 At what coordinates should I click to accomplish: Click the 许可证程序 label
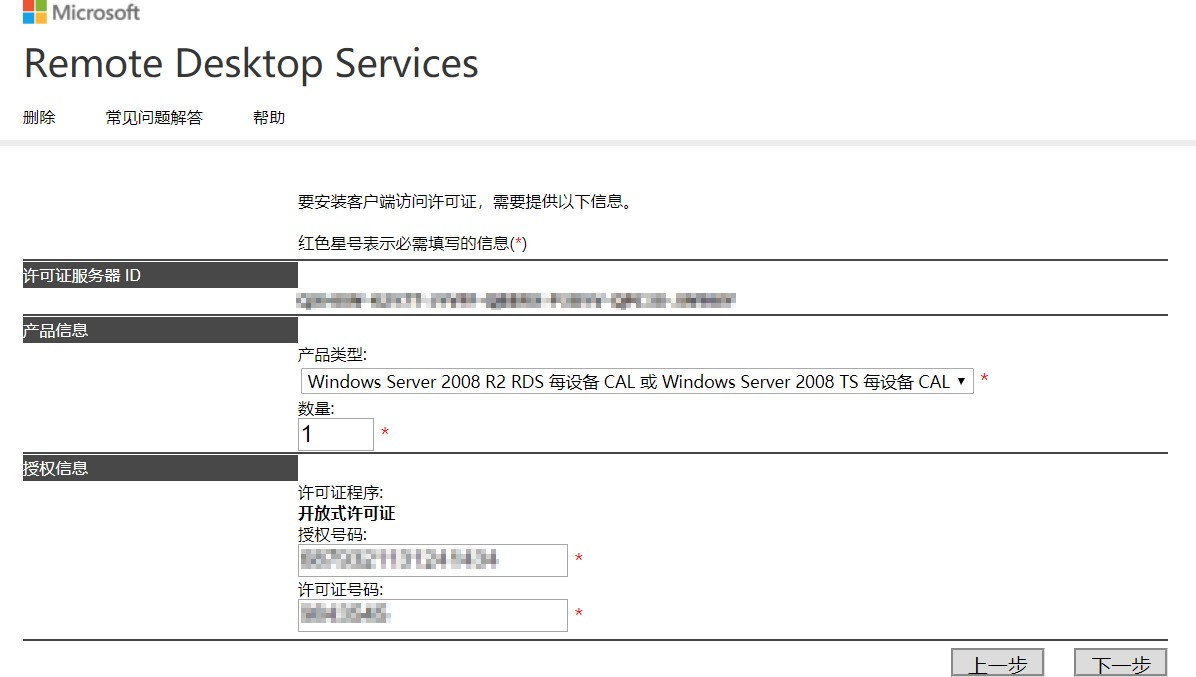pyautogui.click(x=341, y=493)
